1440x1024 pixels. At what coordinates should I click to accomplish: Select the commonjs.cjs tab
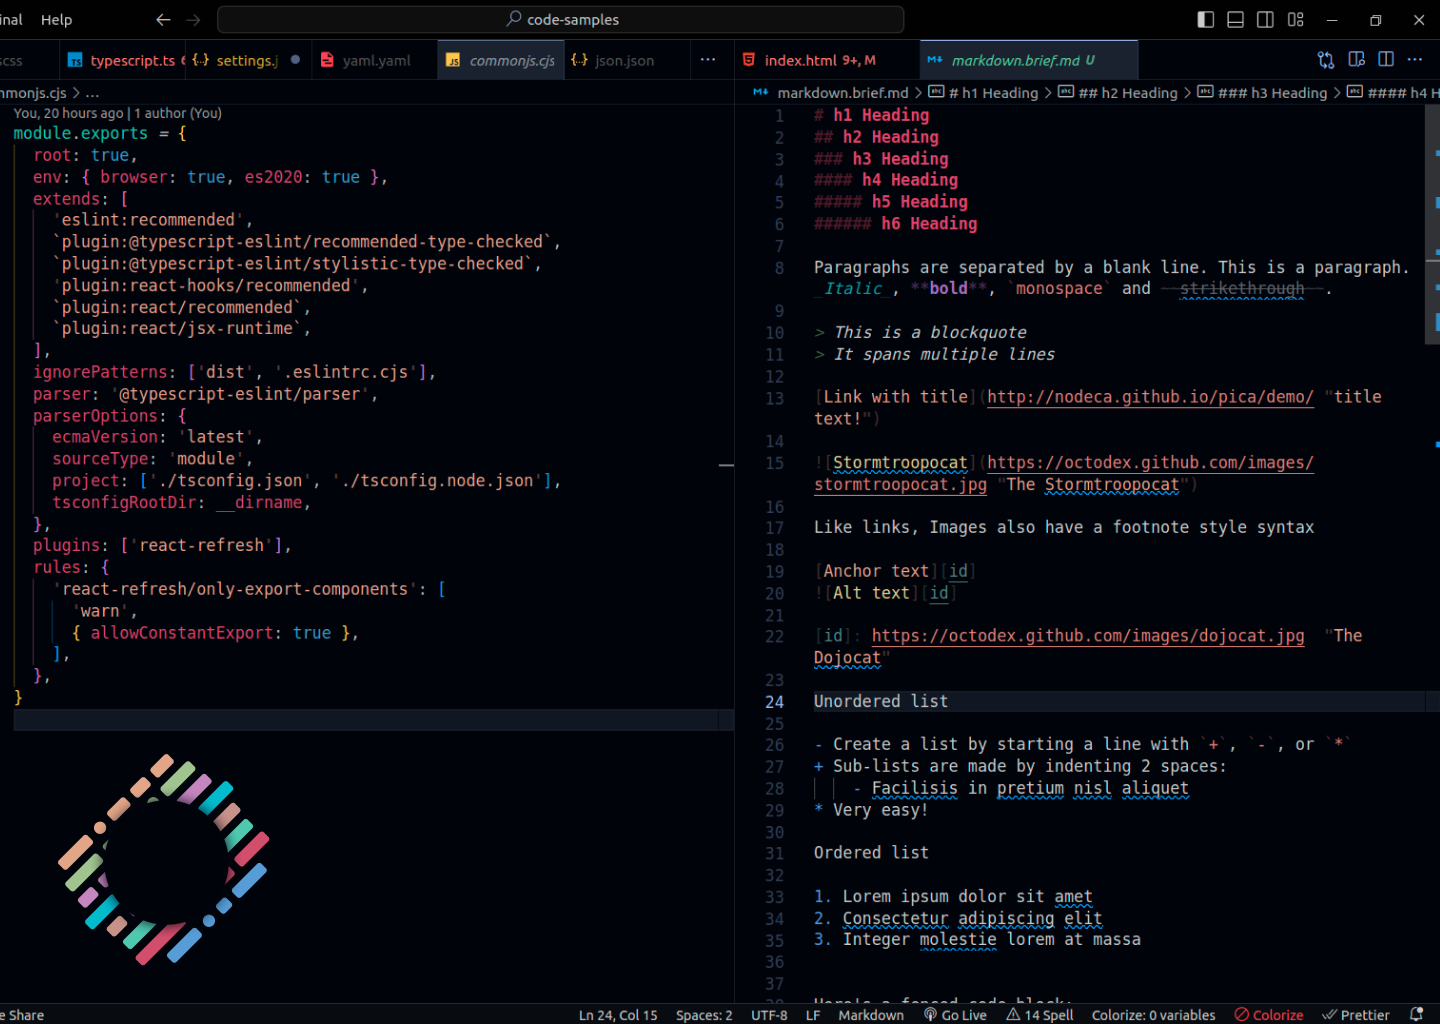click(x=502, y=60)
